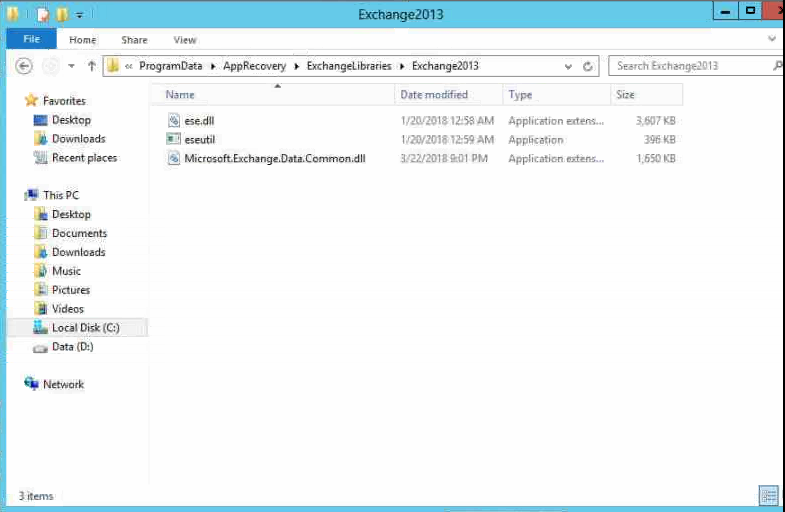This screenshot has height=512, width=785.
Task: Select the eseutil file name
Action: (x=199, y=140)
